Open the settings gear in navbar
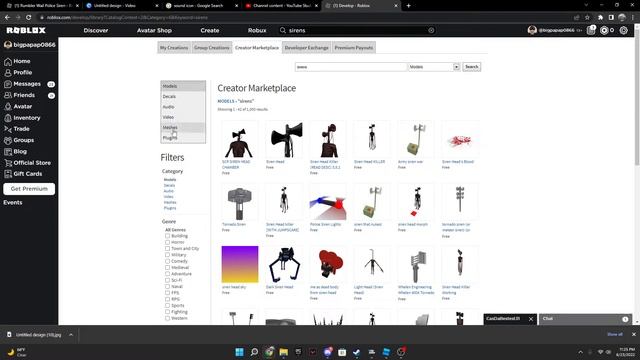The width and height of the screenshot is (640, 360). (x=623, y=30)
